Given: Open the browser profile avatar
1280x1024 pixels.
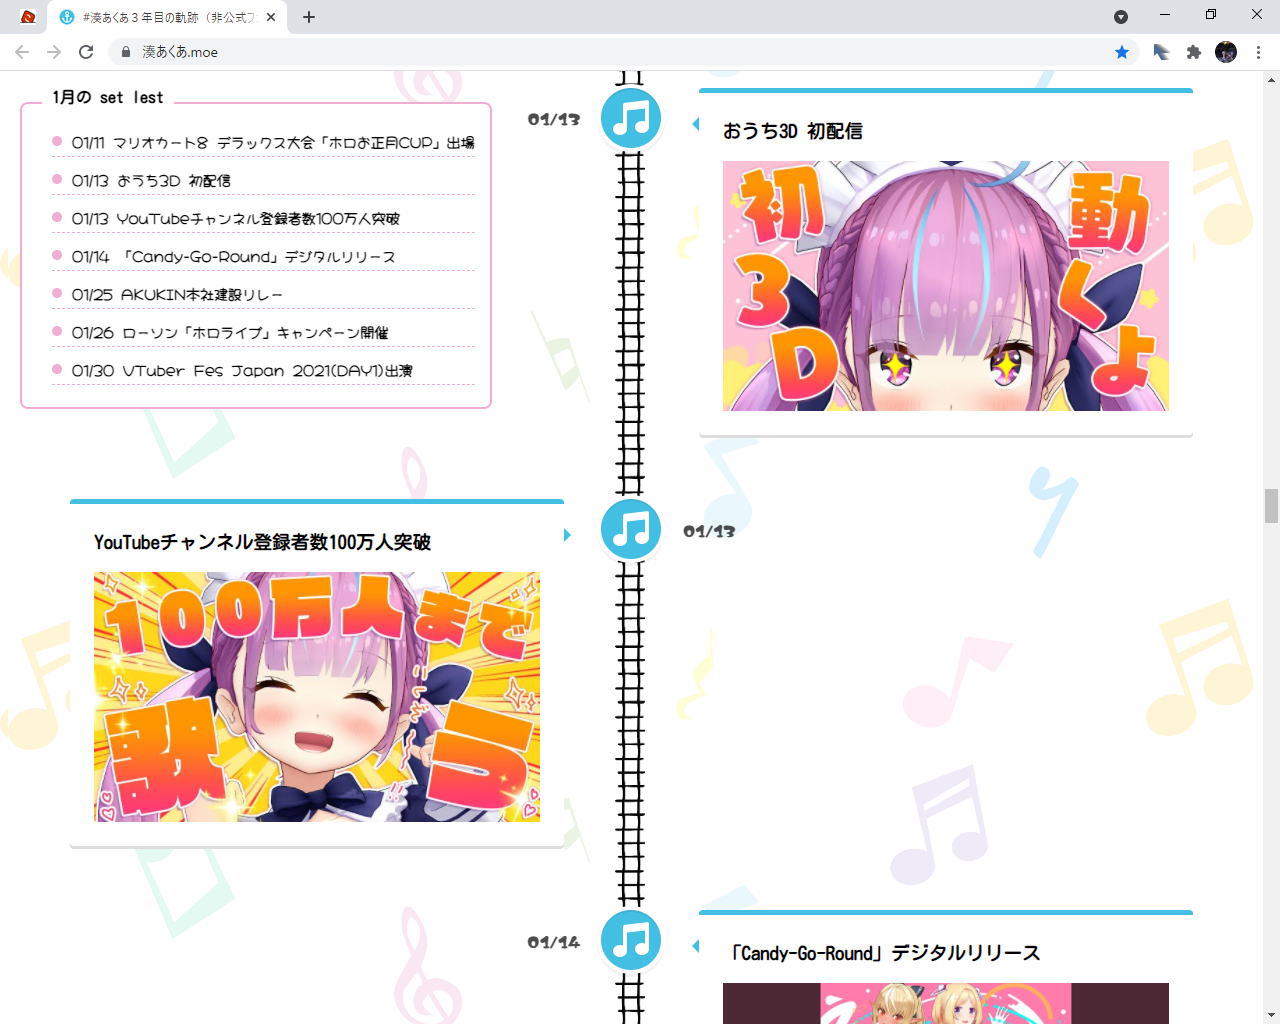Looking at the screenshot, I should [1226, 52].
